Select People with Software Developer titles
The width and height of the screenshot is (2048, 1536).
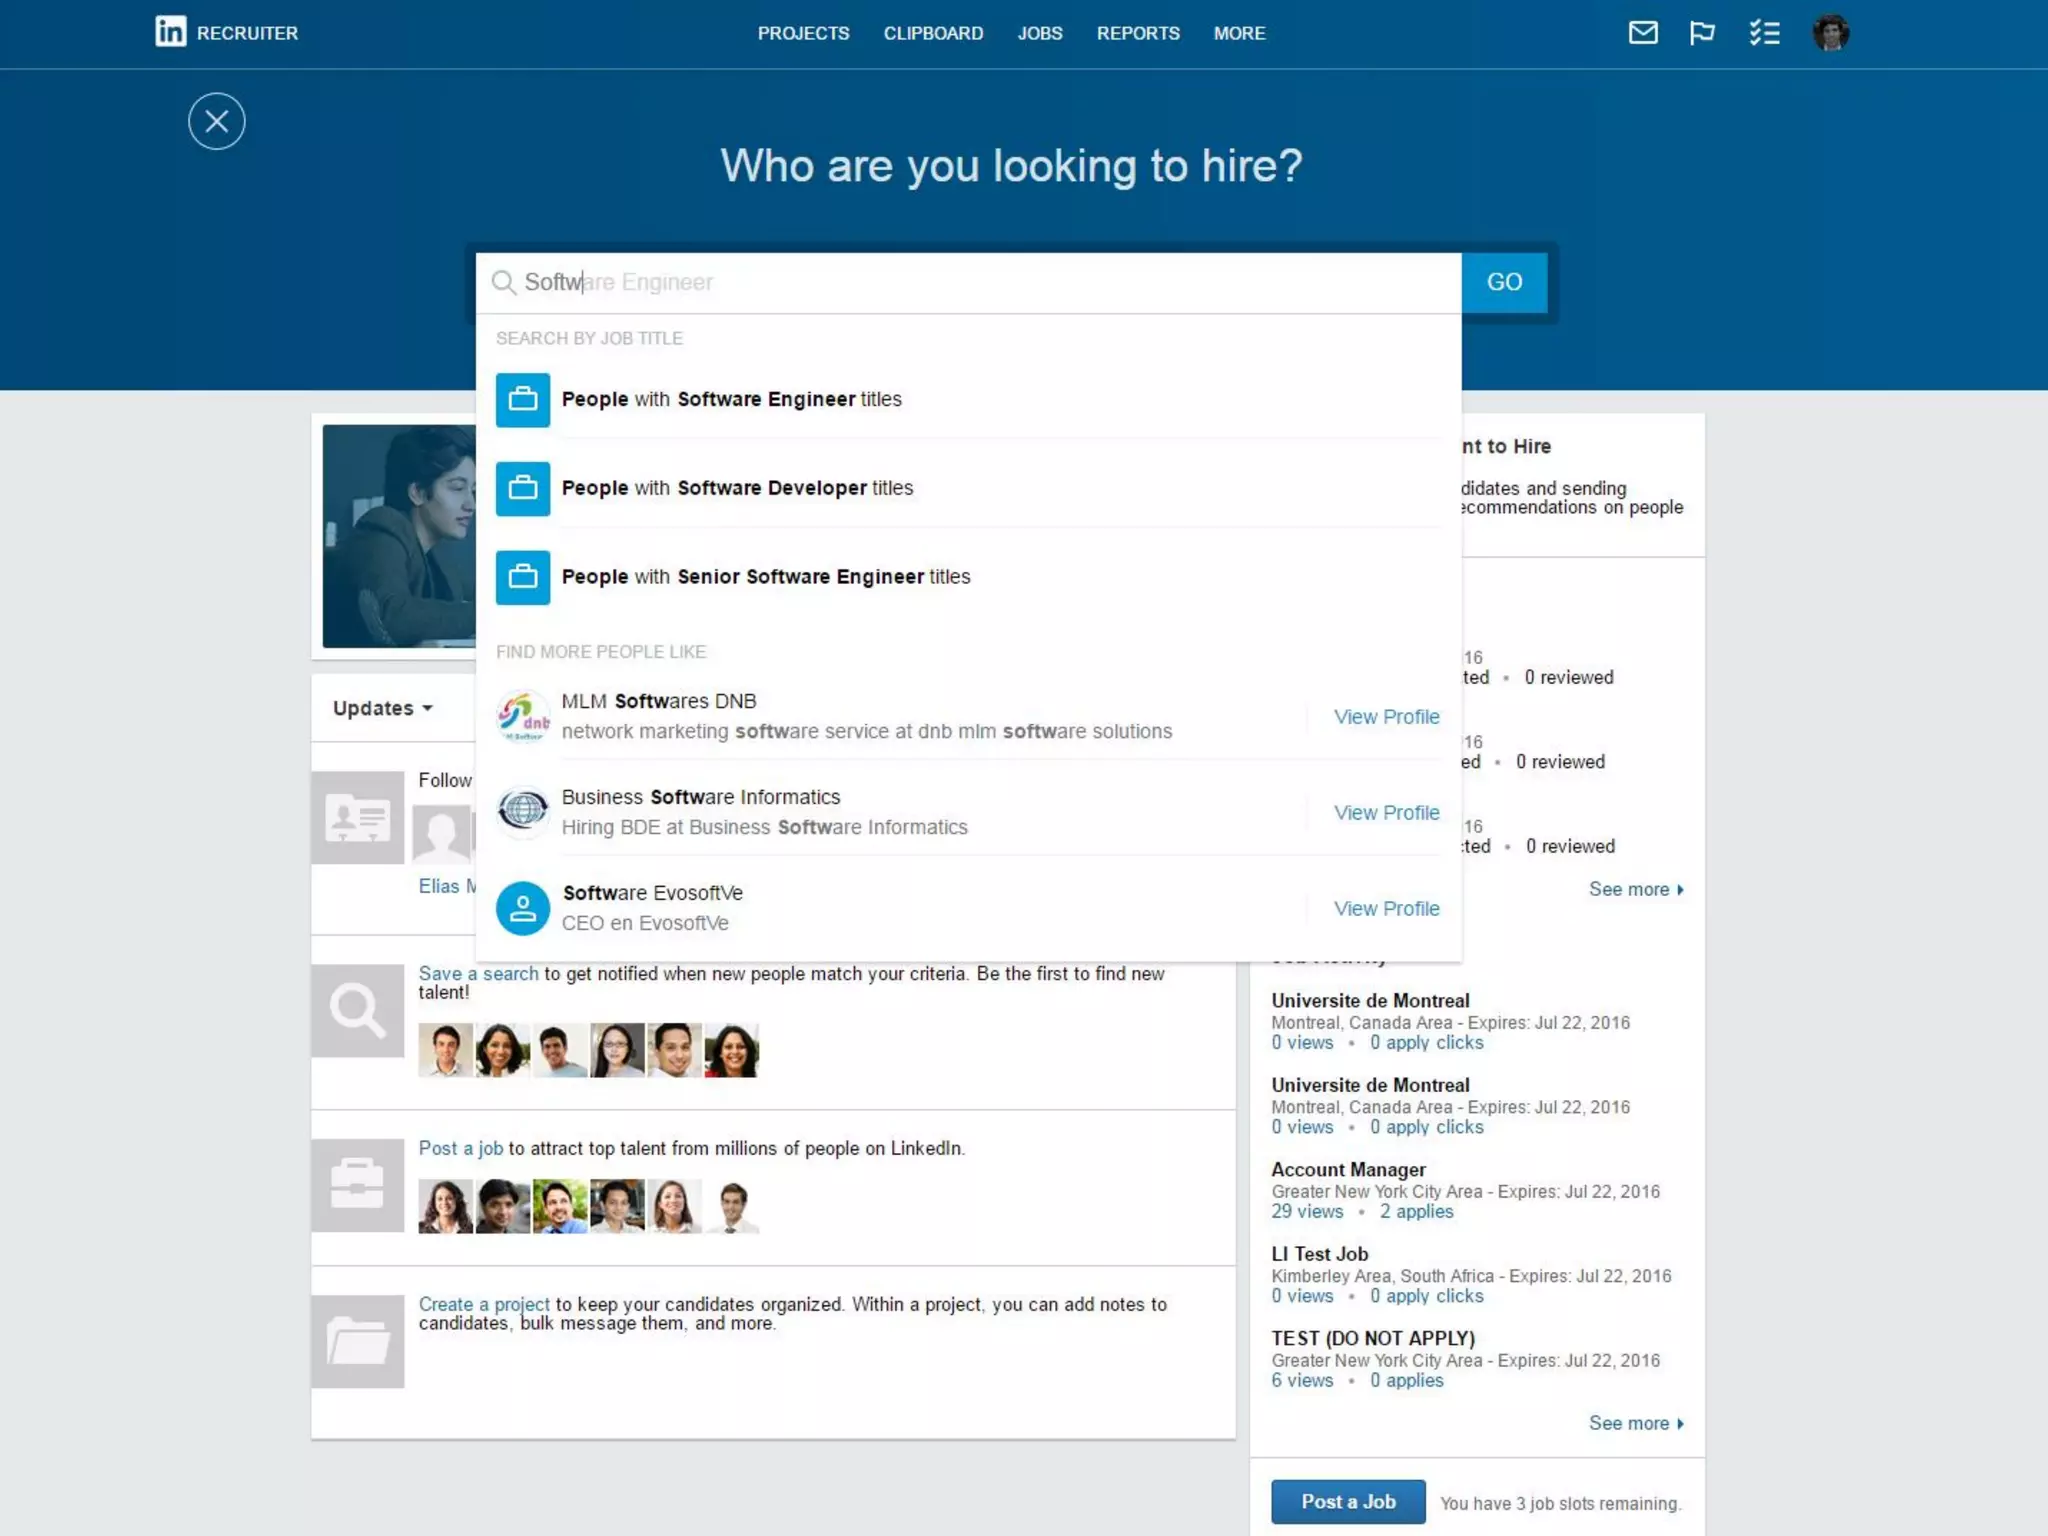(x=968, y=488)
